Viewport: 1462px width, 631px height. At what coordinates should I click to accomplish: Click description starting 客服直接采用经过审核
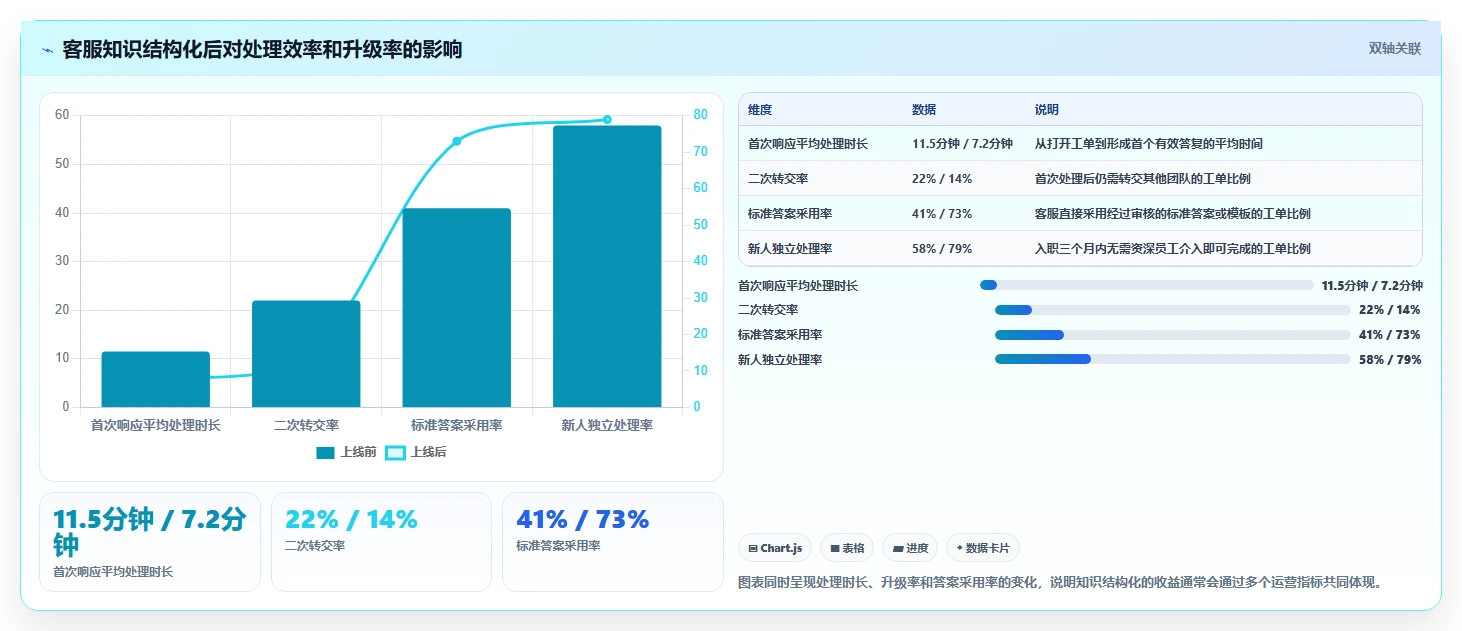pyautogui.click(x=1173, y=214)
